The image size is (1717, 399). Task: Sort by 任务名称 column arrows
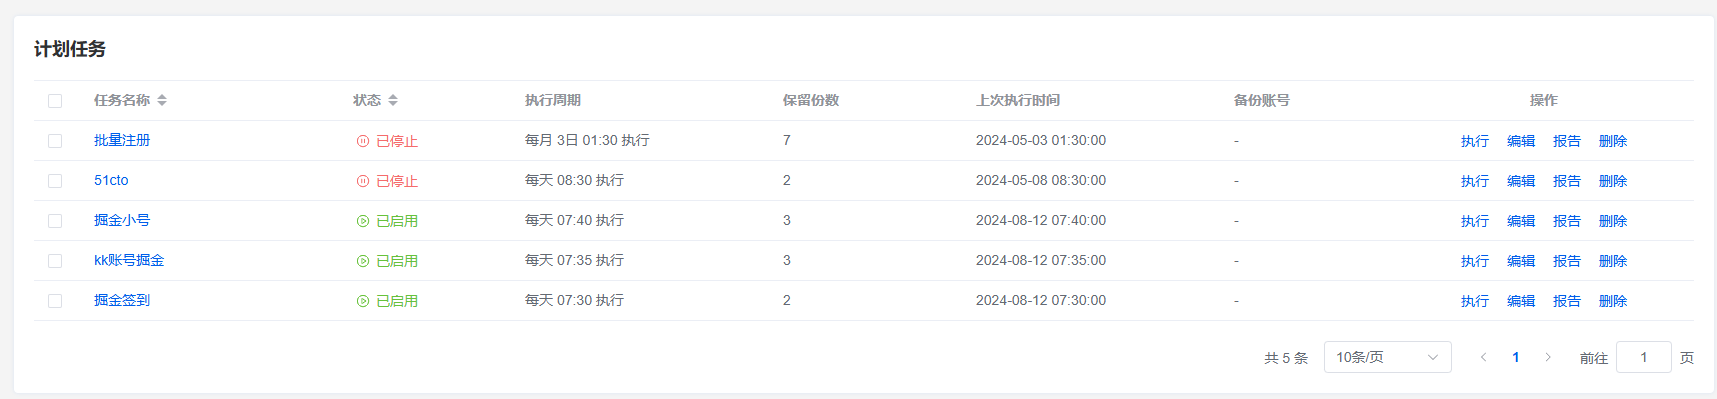162,100
